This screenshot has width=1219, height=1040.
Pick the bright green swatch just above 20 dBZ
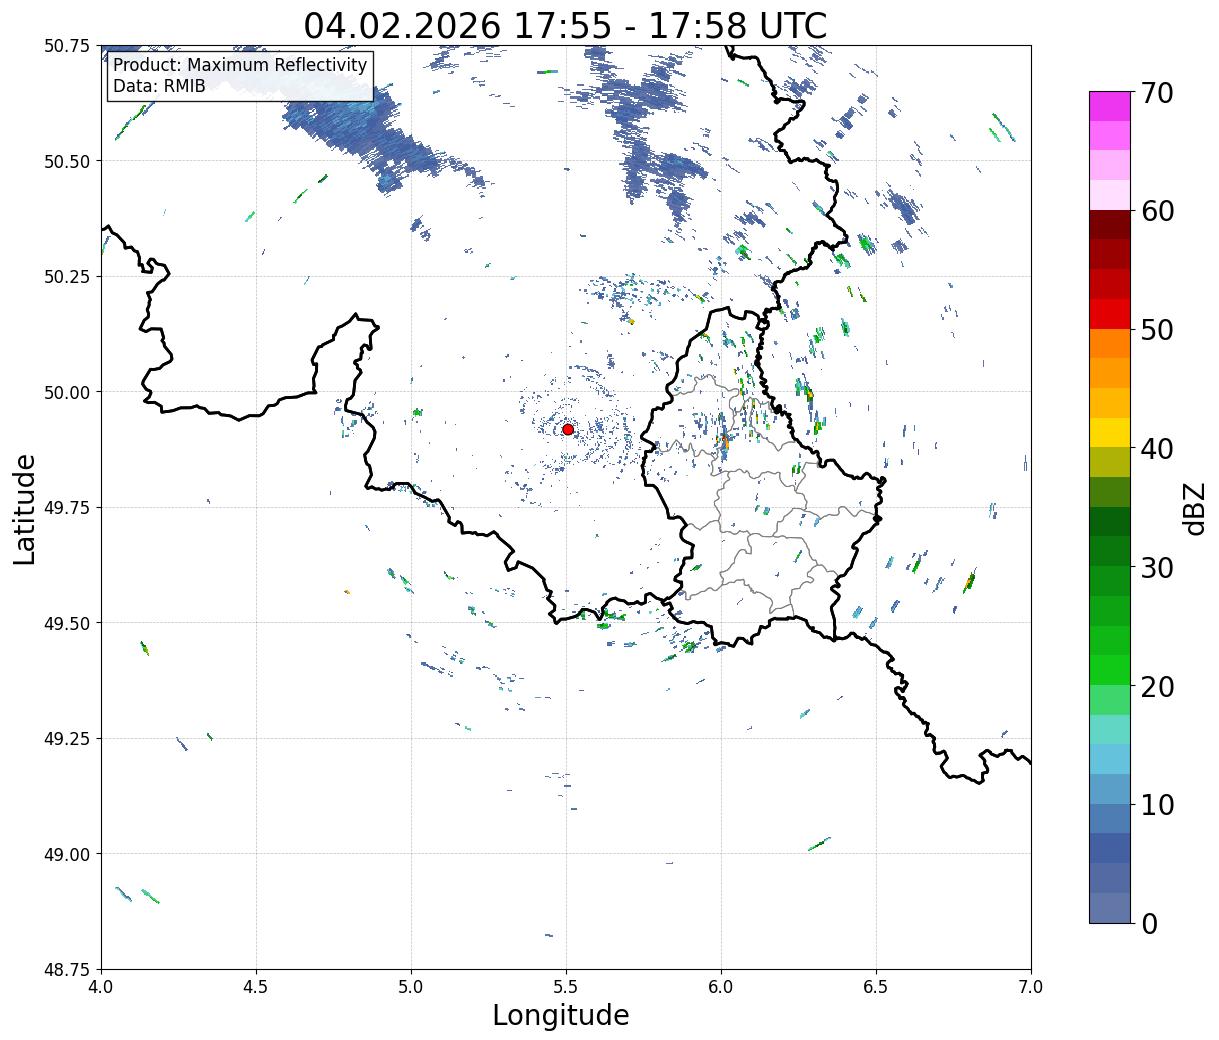[1110, 670]
